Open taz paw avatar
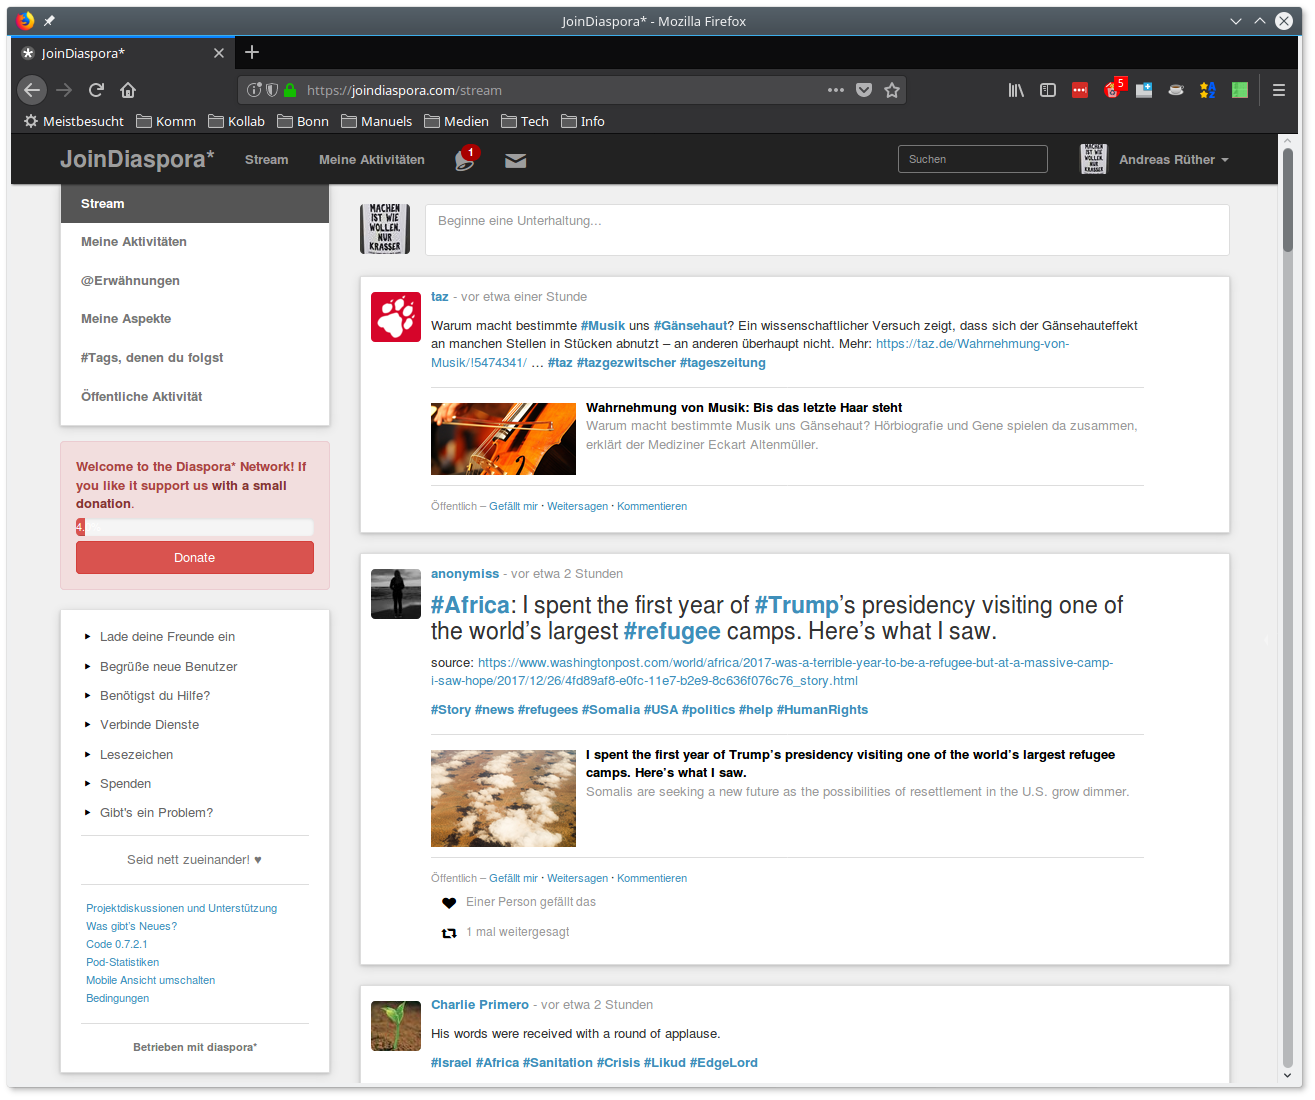 (x=396, y=317)
